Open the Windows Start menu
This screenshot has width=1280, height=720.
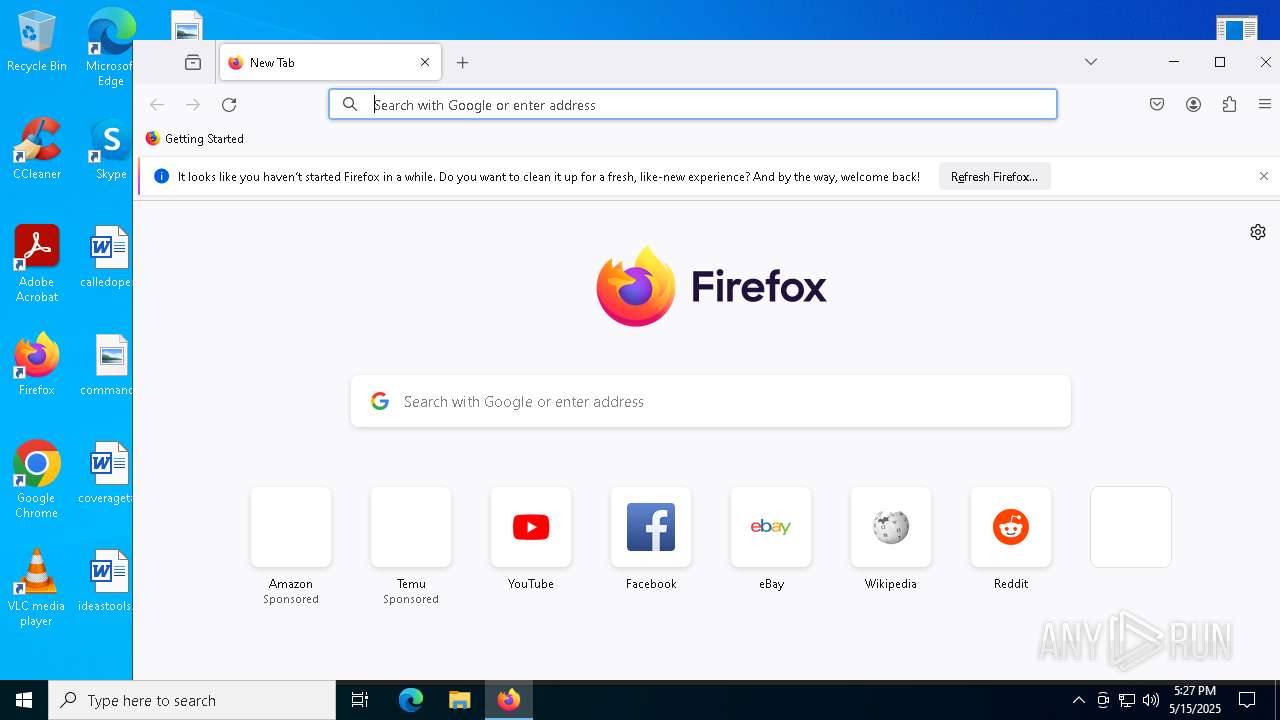(24, 700)
